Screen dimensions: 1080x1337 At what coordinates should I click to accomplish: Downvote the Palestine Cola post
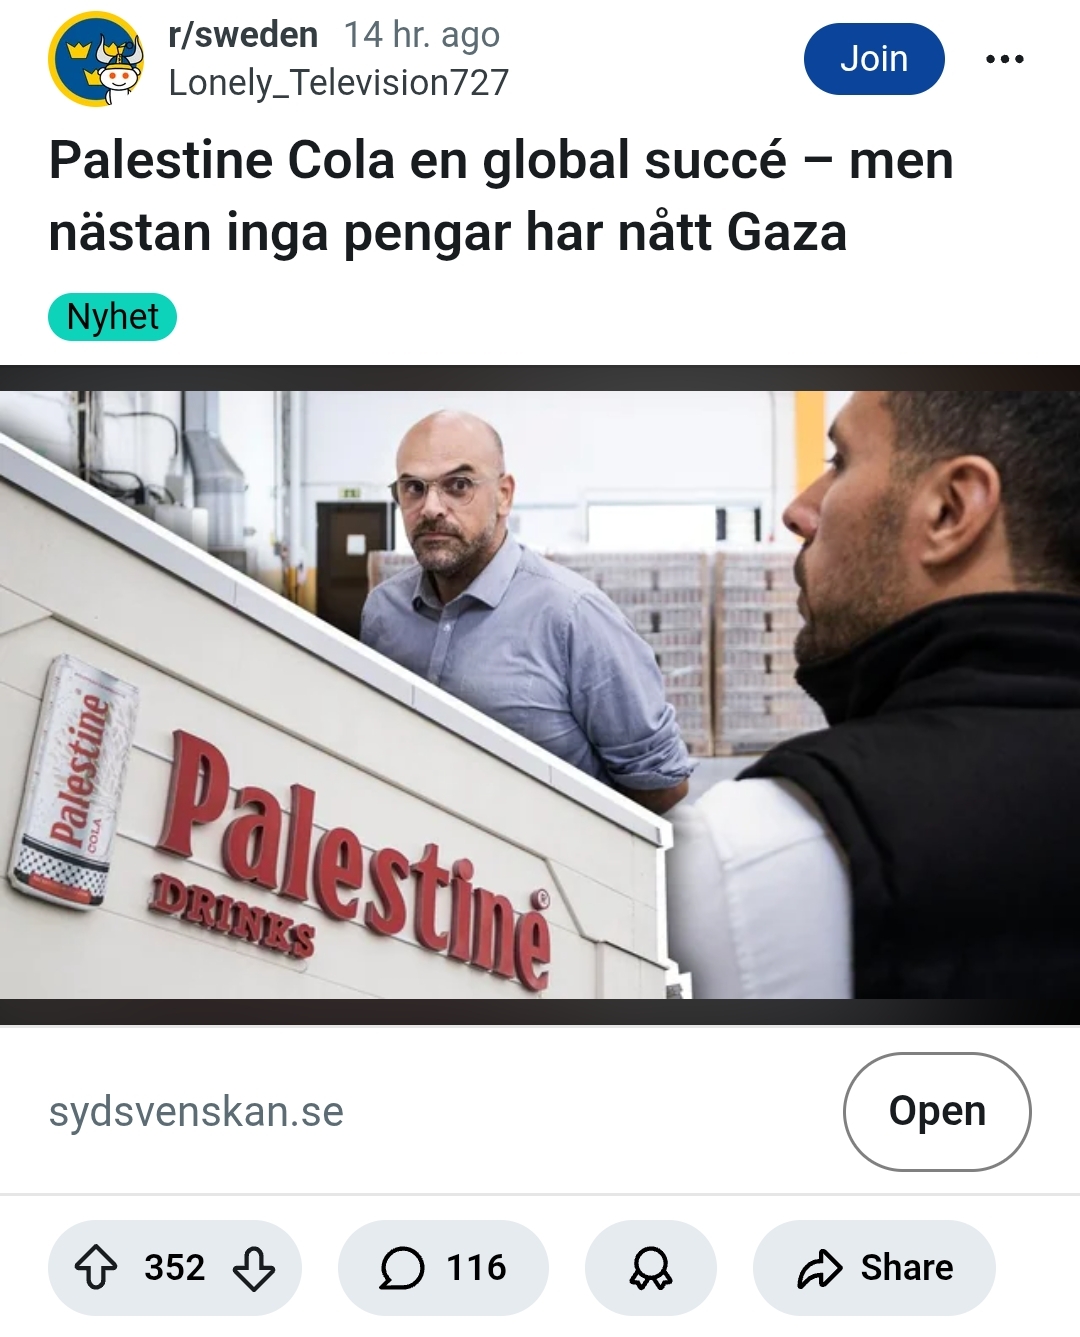tap(253, 1268)
